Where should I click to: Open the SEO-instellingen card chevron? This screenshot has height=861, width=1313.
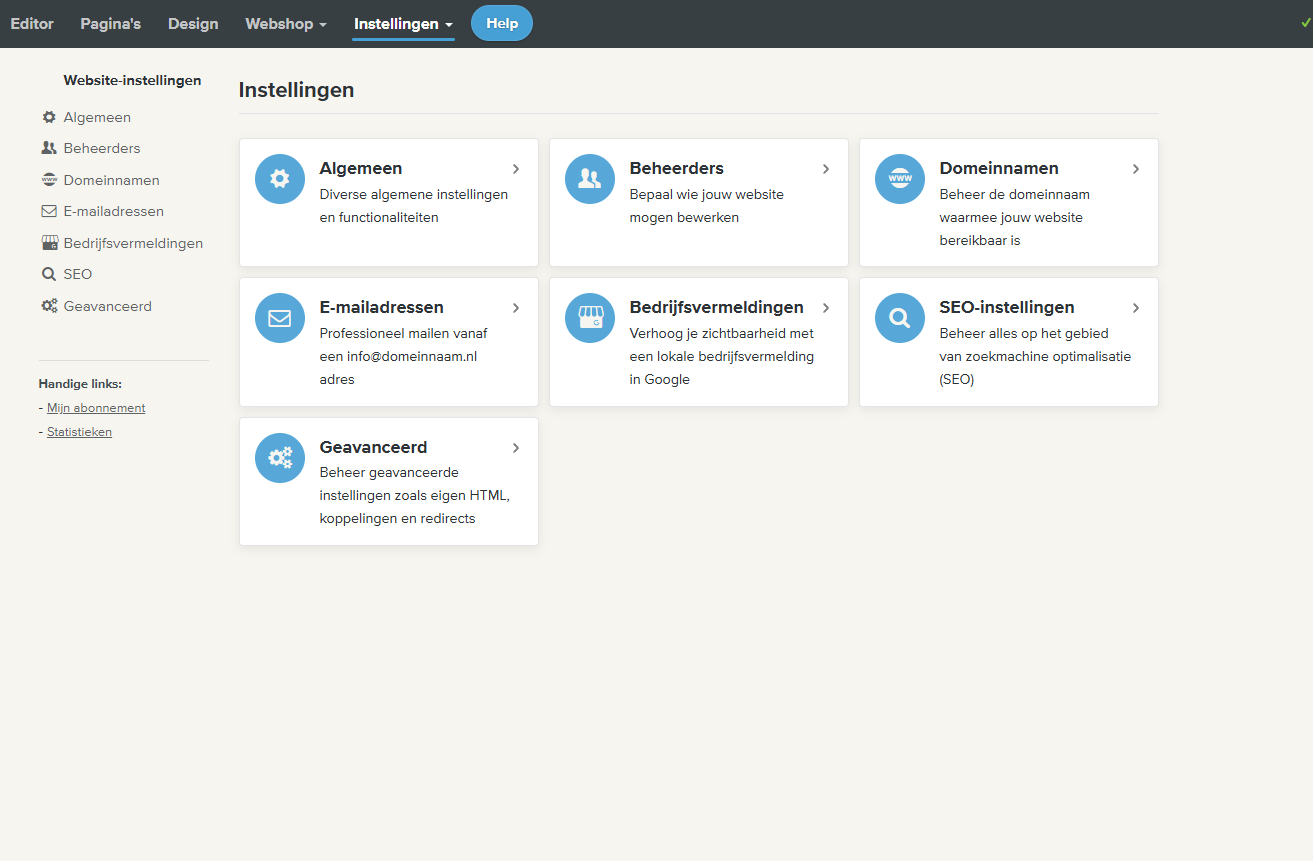[1136, 308]
